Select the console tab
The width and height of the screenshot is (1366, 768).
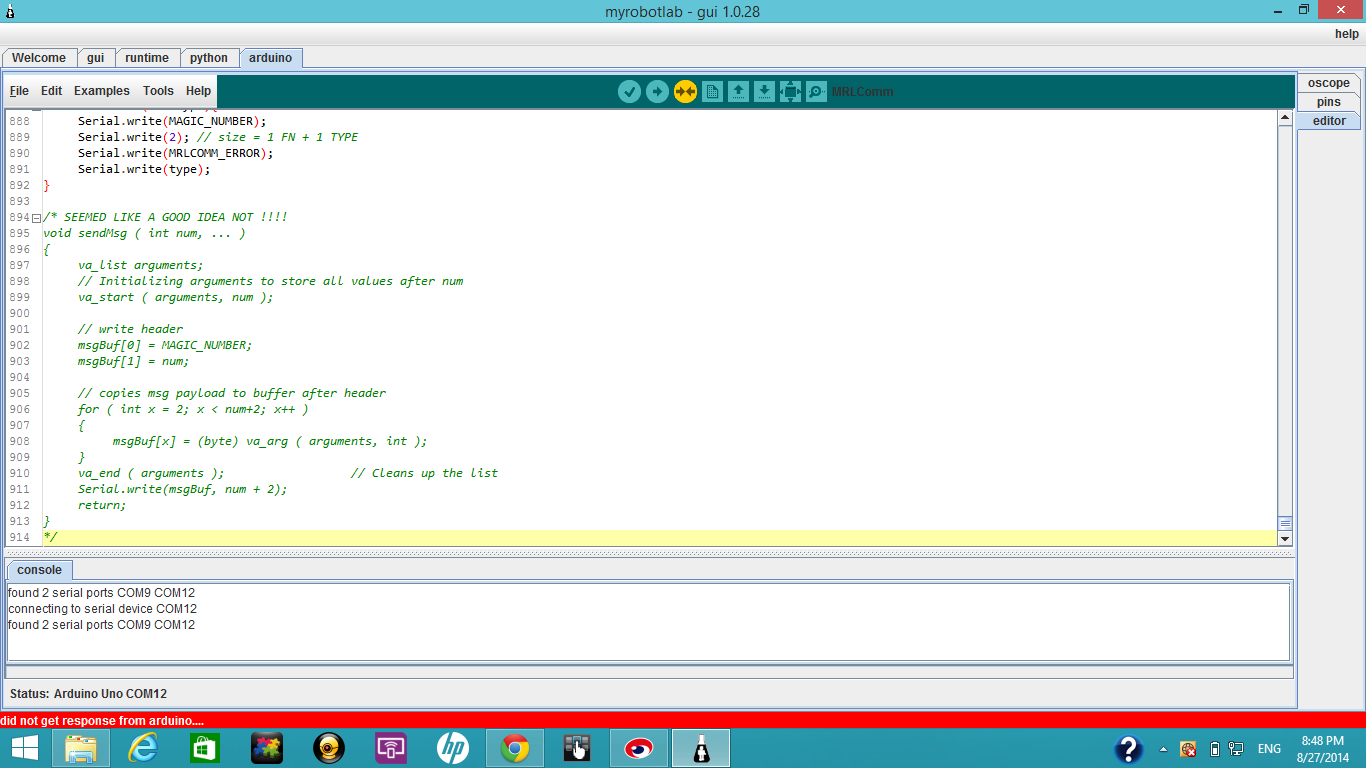[39, 570]
